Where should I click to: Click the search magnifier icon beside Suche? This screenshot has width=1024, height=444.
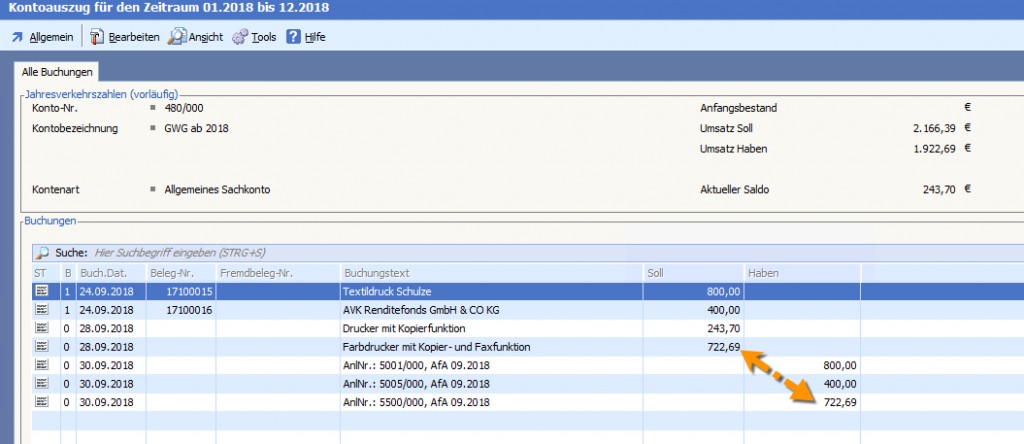42,253
